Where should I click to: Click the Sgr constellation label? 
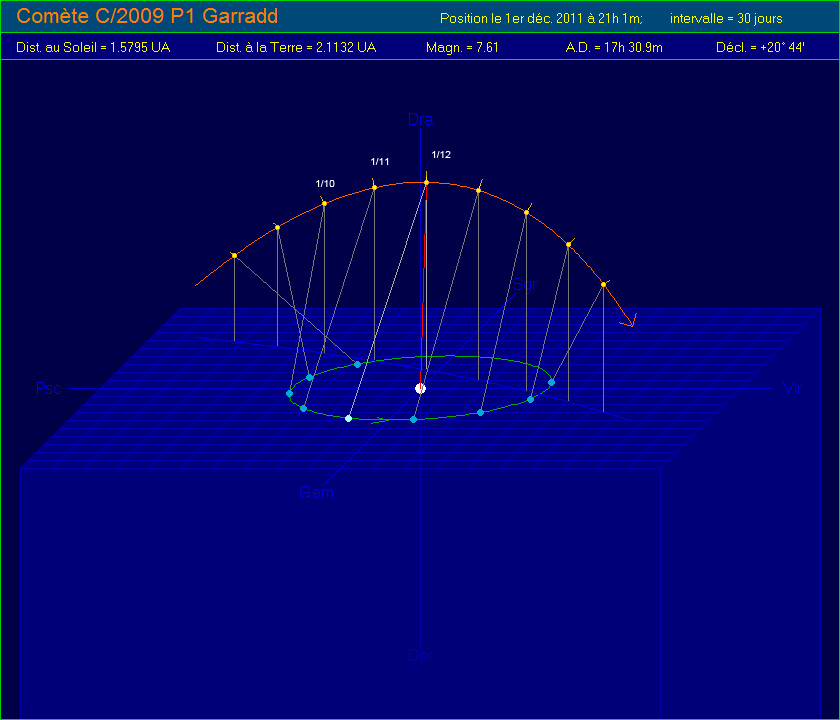click(x=523, y=286)
